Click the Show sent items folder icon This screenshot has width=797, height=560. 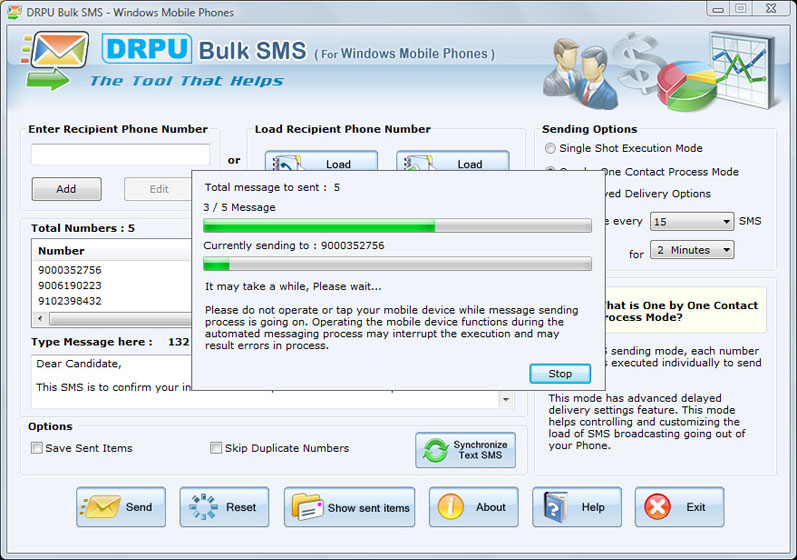tap(307, 507)
